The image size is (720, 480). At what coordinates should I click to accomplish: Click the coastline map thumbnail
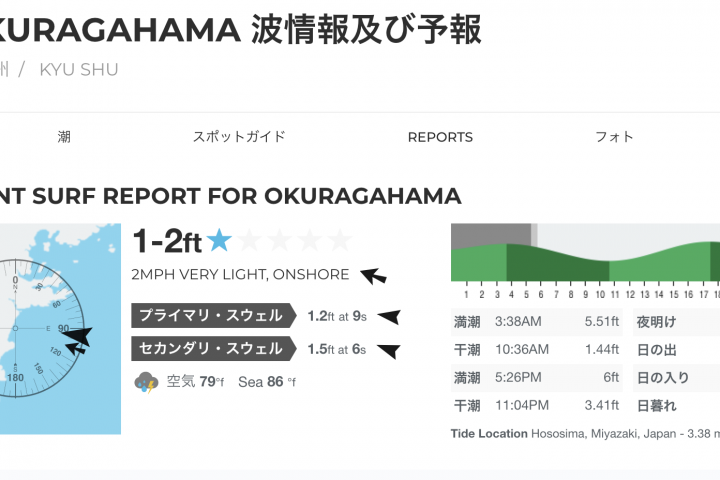point(60,329)
